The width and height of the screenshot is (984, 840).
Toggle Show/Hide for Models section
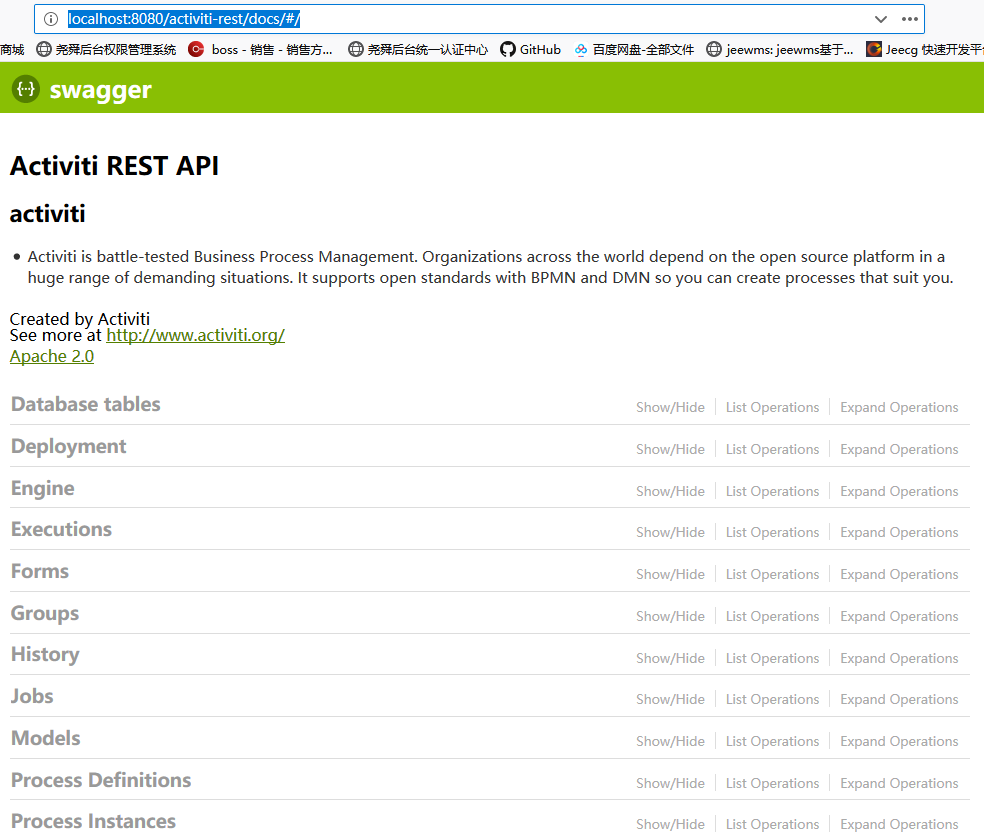point(670,740)
